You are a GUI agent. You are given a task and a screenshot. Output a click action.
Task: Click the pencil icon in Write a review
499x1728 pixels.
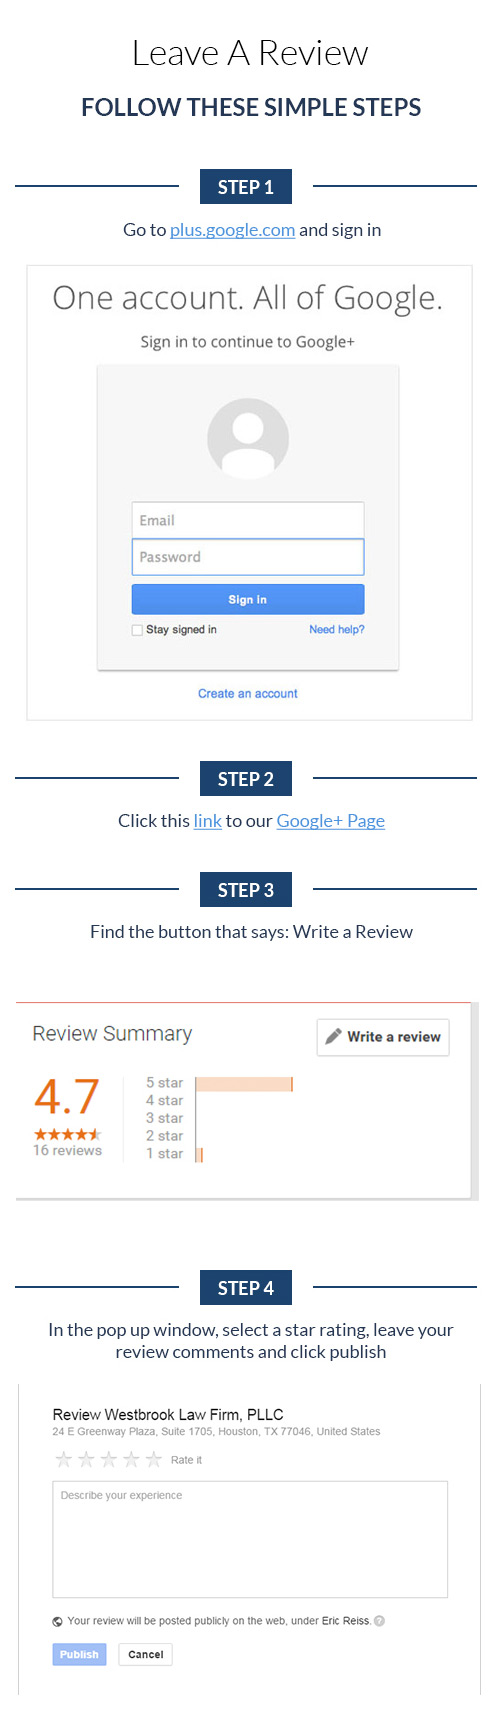pyautogui.click(x=334, y=1036)
